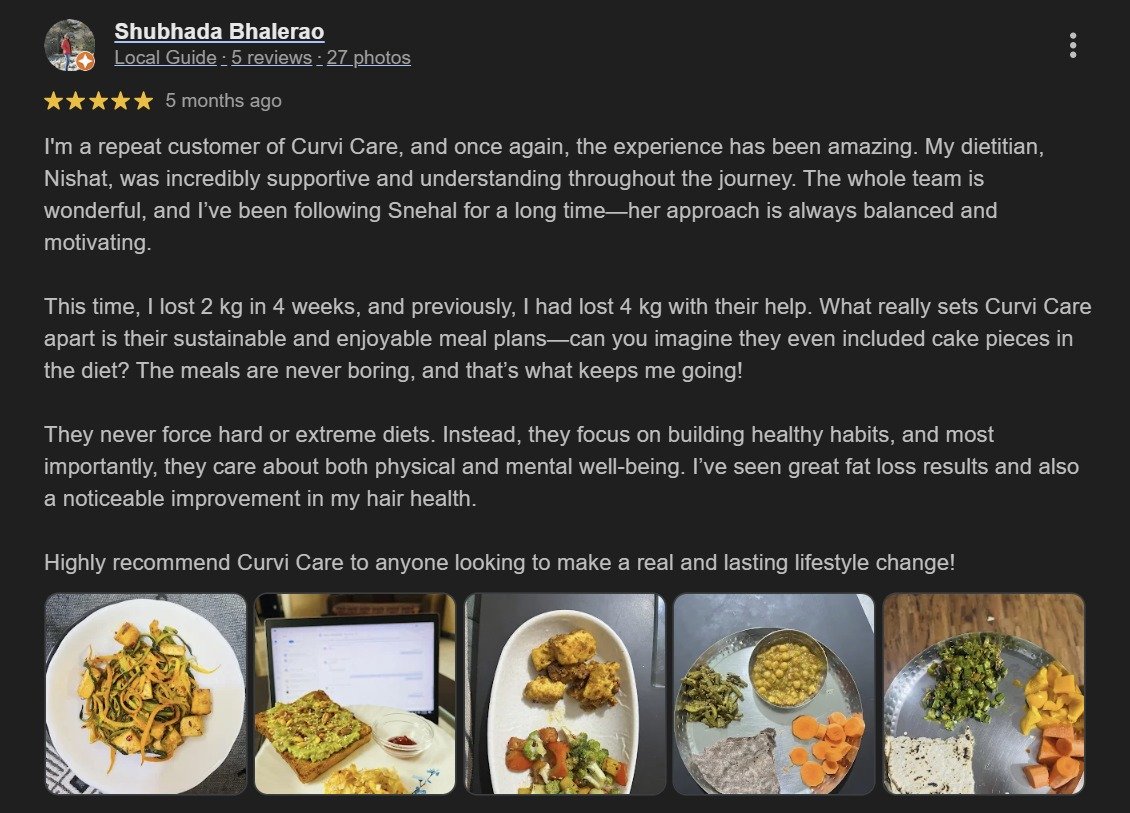Open the 27 photos link
The width and height of the screenshot is (1130, 813).
[368, 58]
